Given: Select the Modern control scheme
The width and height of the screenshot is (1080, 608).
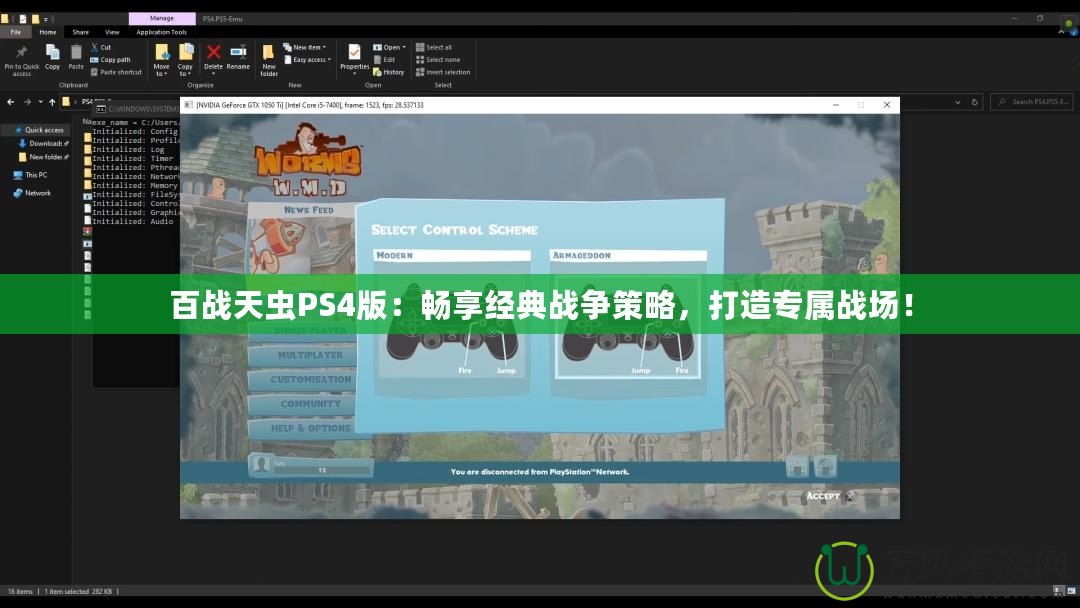Looking at the screenshot, I should point(452,320).
